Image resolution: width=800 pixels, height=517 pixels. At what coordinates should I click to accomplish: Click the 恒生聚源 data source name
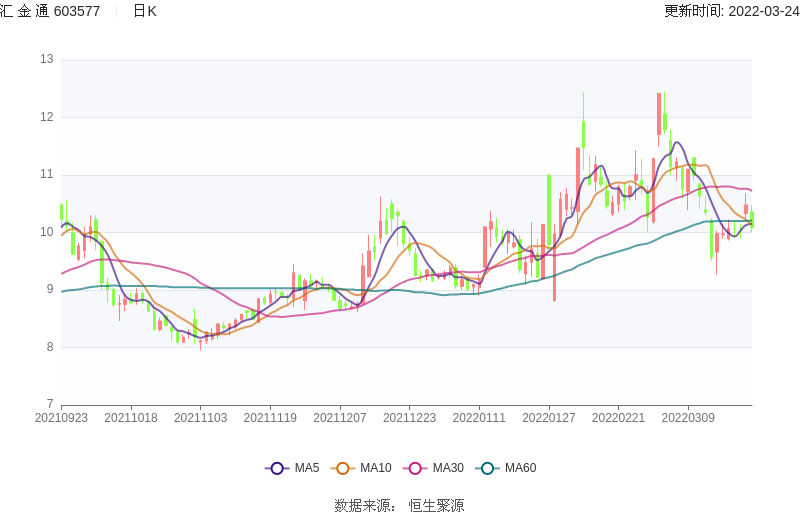(436, 506)
